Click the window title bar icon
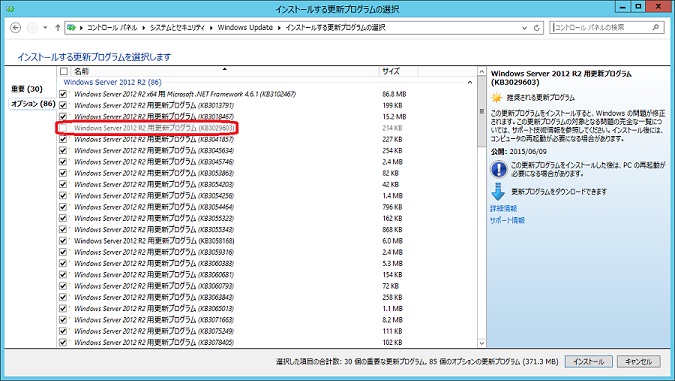The width and height of the screenshot is (675, 381). [x=11, y=9]
